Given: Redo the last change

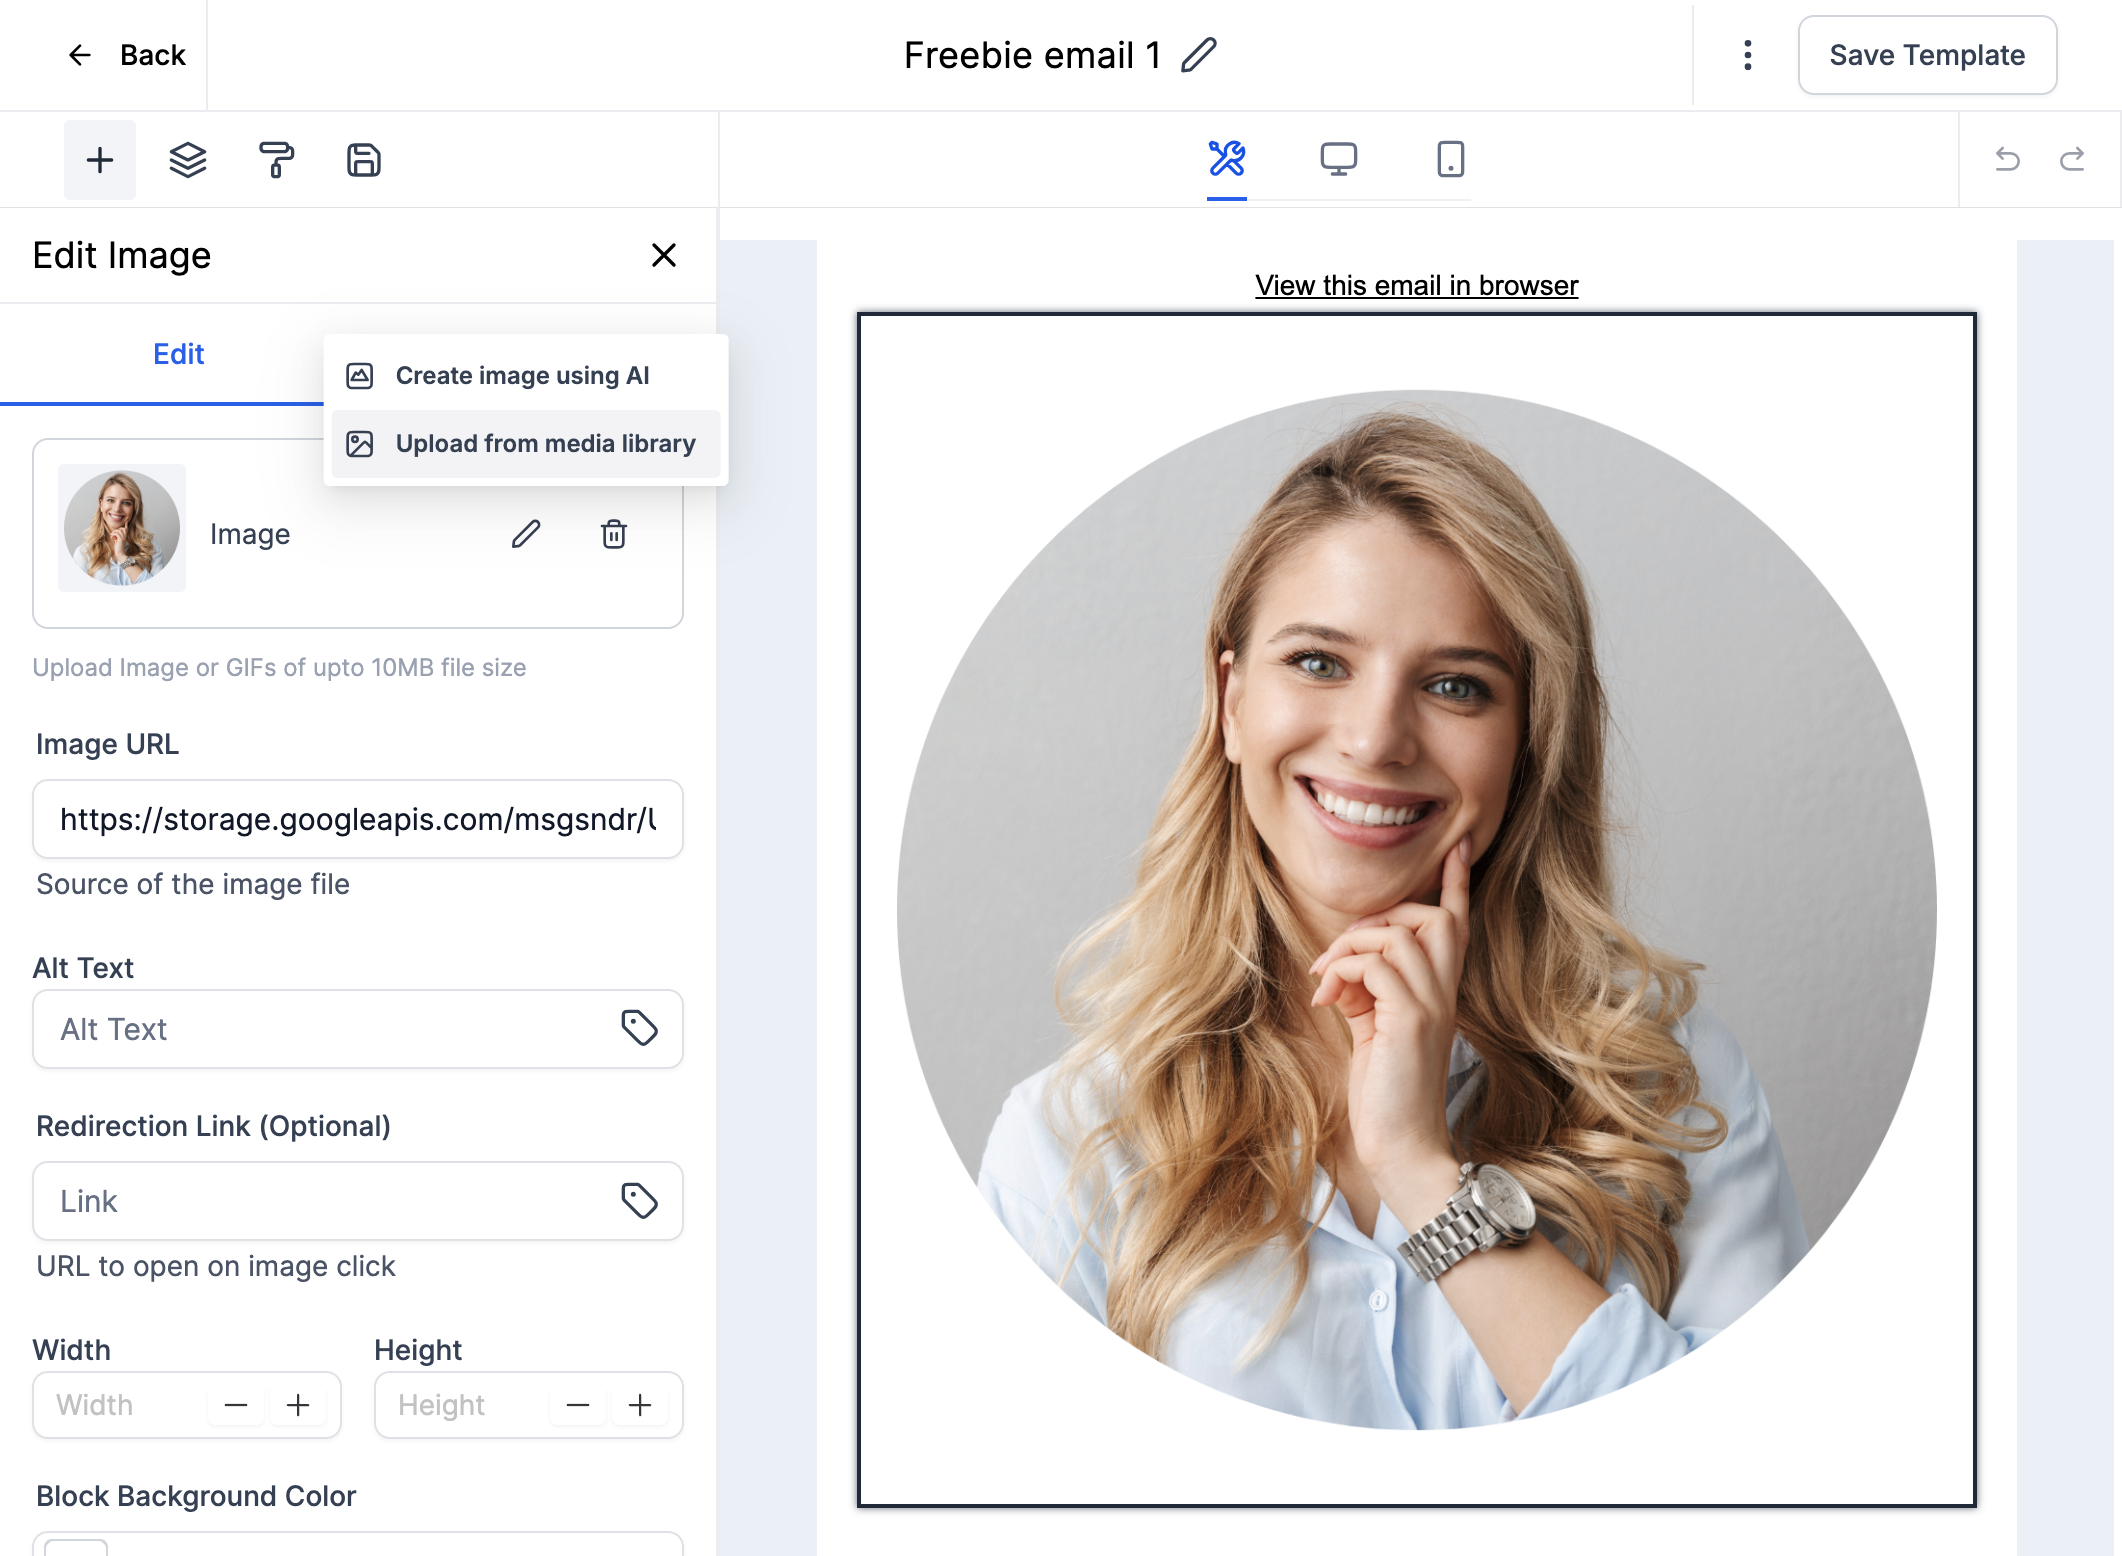Looking at the screenshot, I should 2072,159.
